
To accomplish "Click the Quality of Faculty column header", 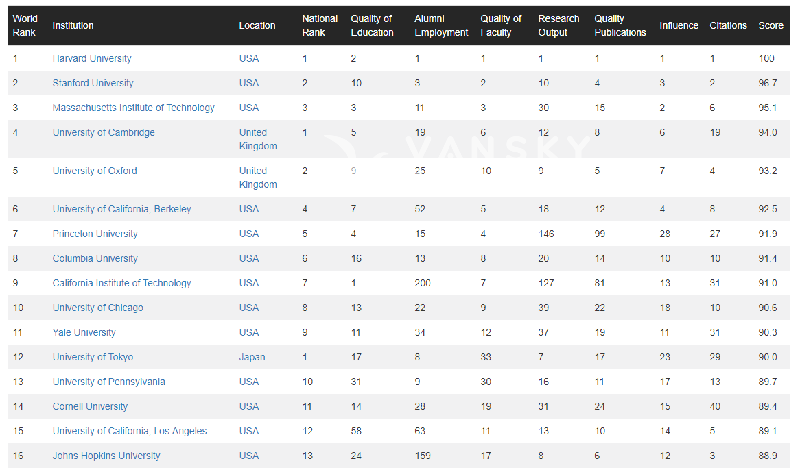I will coord(501,26).
